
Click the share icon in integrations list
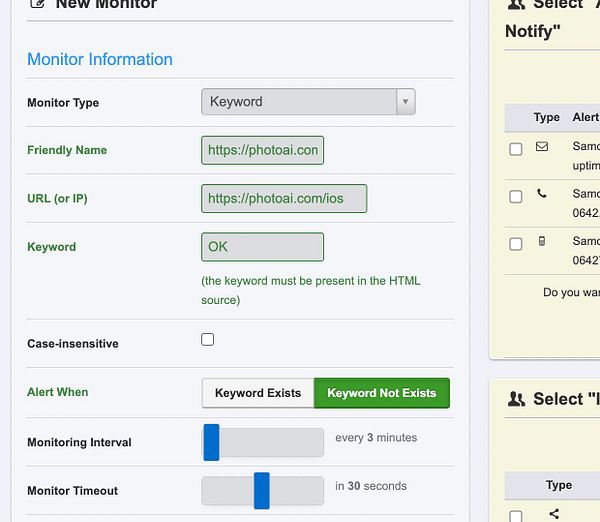click(x=555, y=514)
